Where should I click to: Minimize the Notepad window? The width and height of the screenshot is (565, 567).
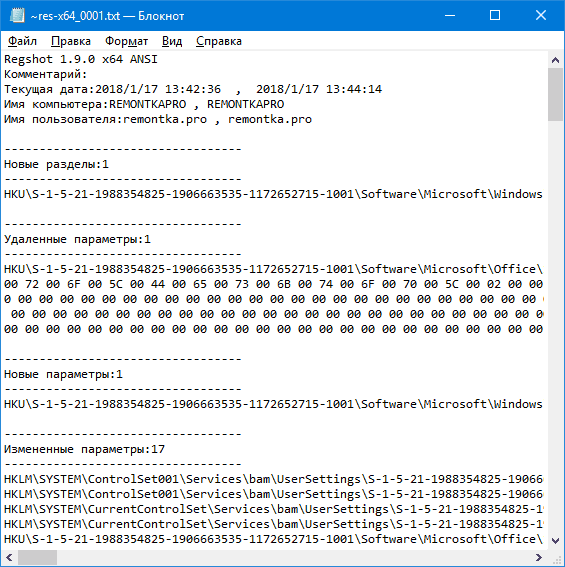click(450, 16)
